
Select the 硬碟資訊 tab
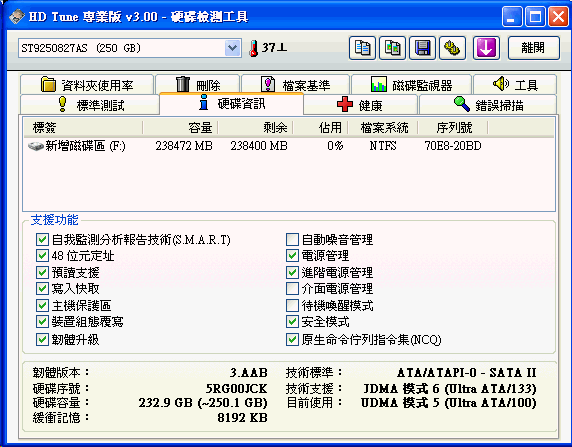click(x=231, y=103)
